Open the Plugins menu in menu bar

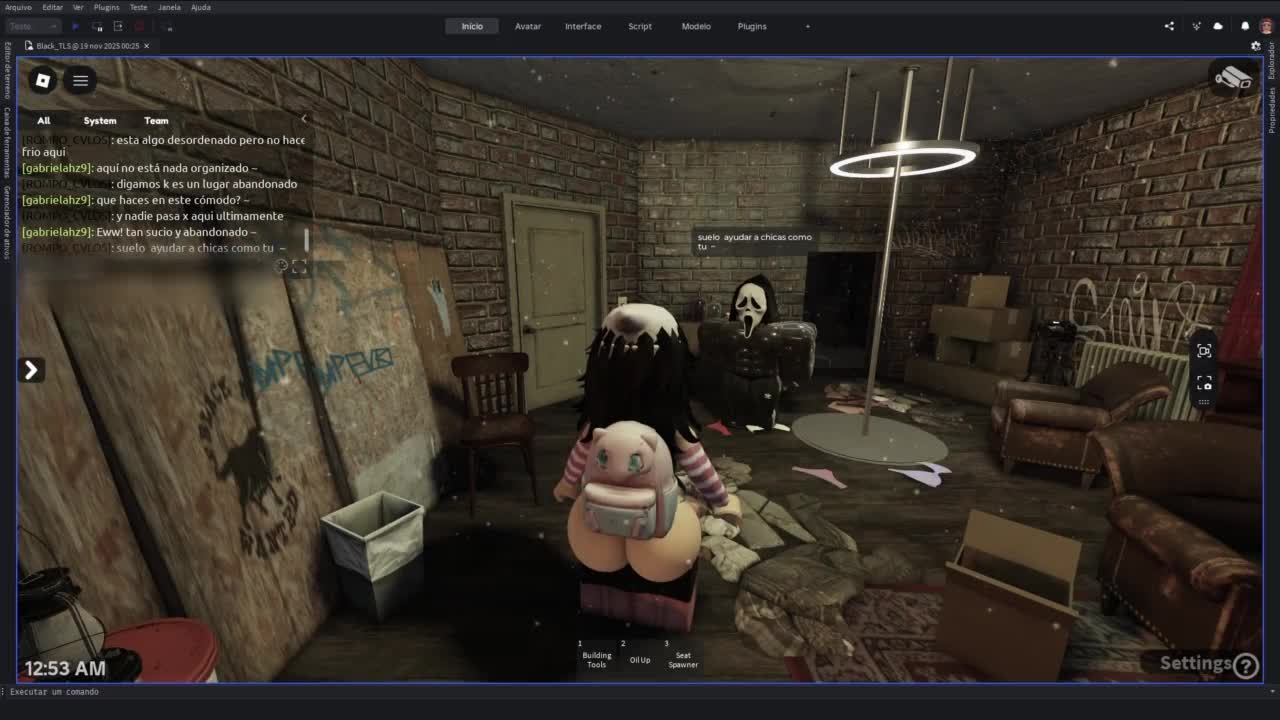click(106, 7)
